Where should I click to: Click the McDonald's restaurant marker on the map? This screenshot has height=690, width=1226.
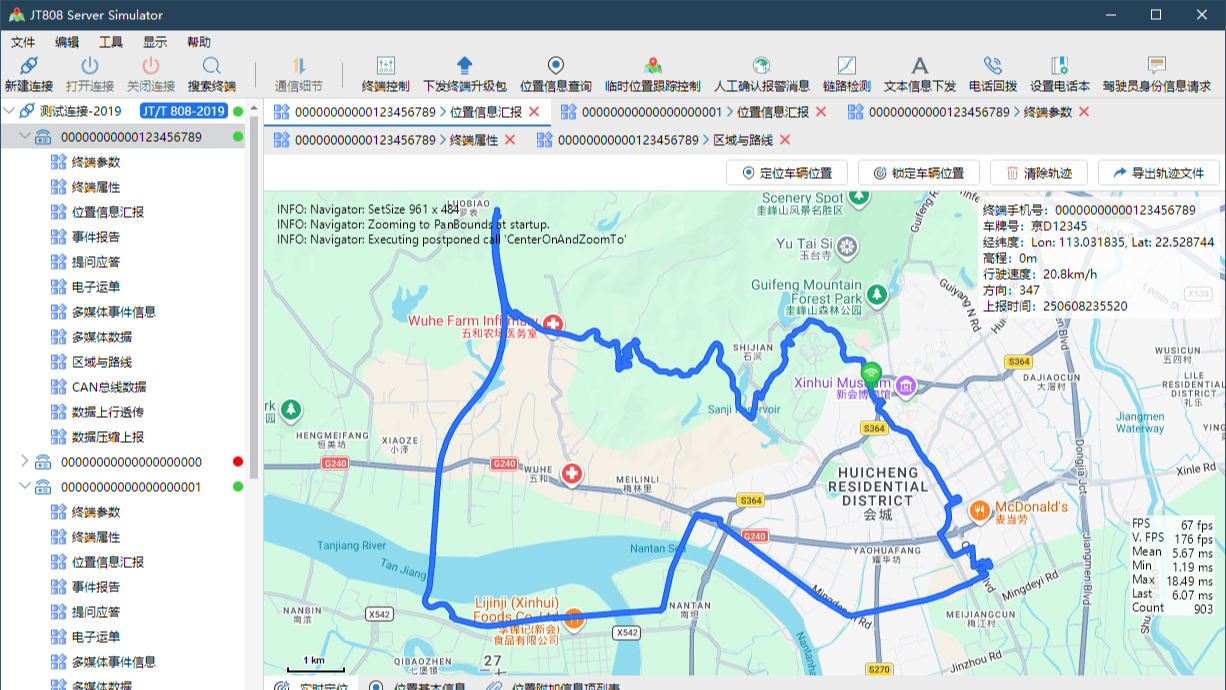click(980, 510)
